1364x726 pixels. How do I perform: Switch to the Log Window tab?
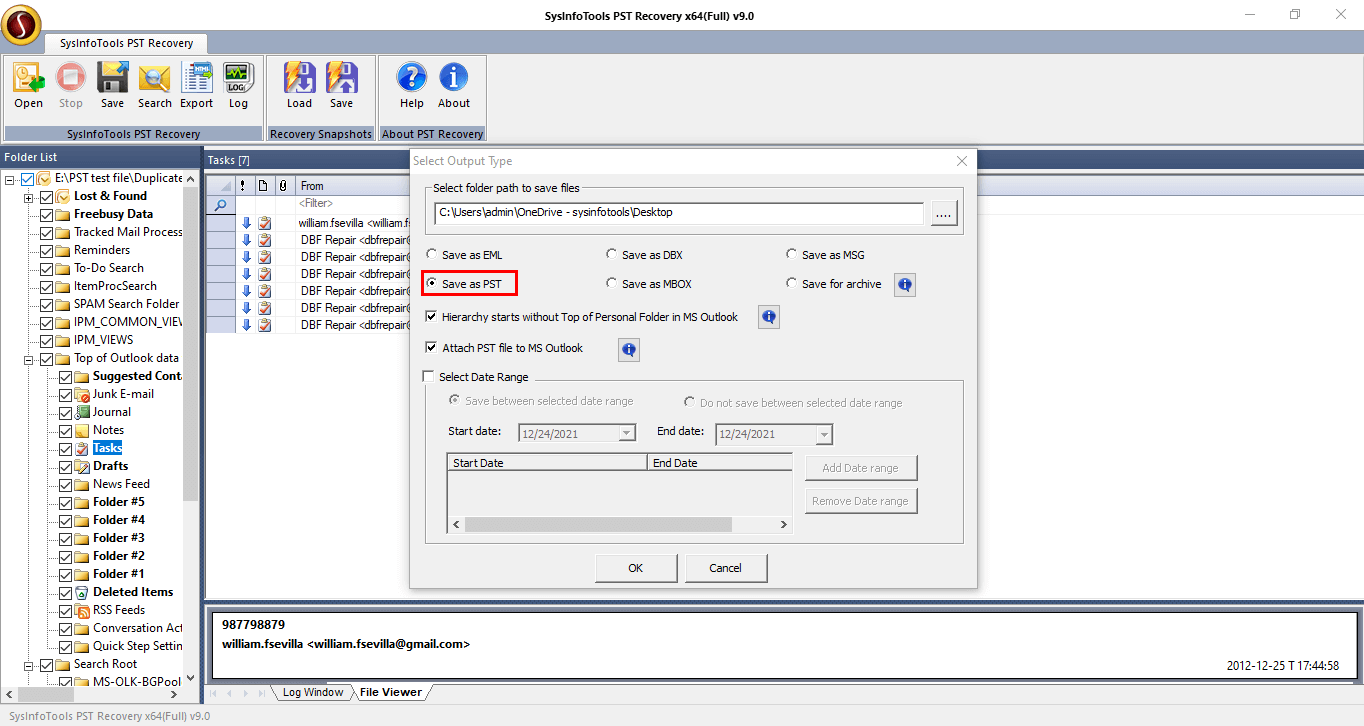(x=312, y=692)
